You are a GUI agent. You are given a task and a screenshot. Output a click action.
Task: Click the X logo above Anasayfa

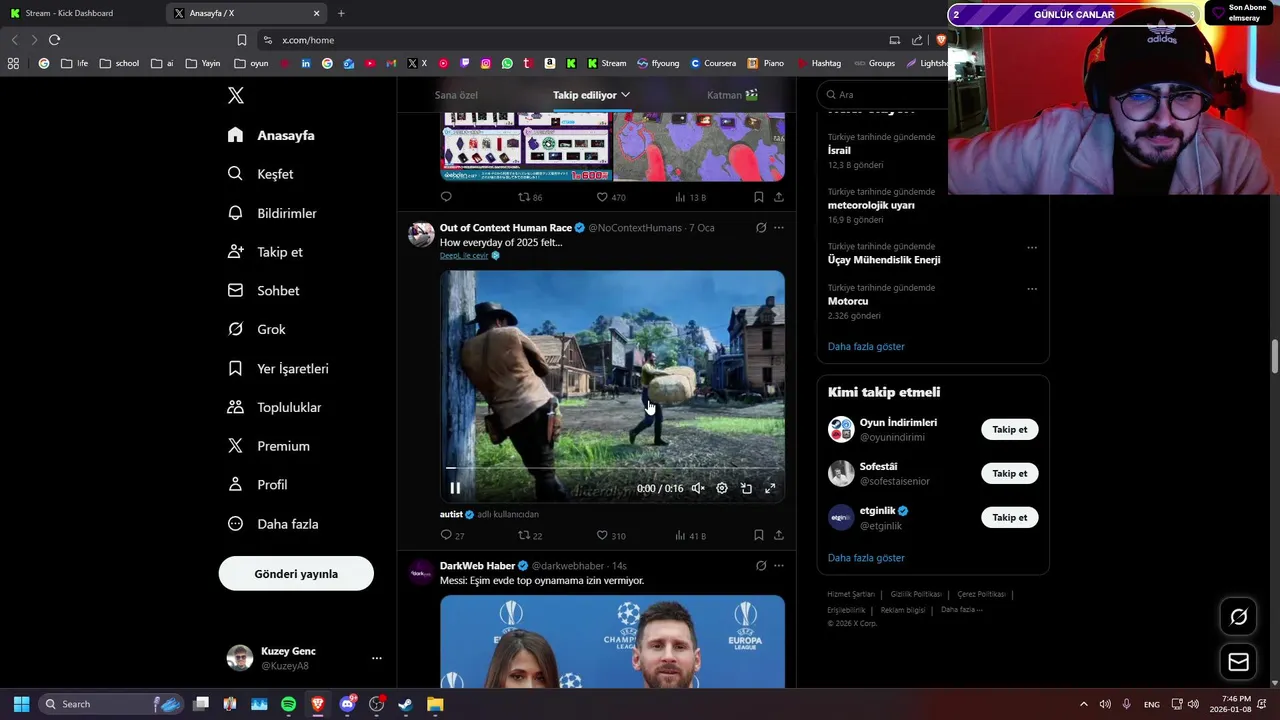(x=236, y=96)
